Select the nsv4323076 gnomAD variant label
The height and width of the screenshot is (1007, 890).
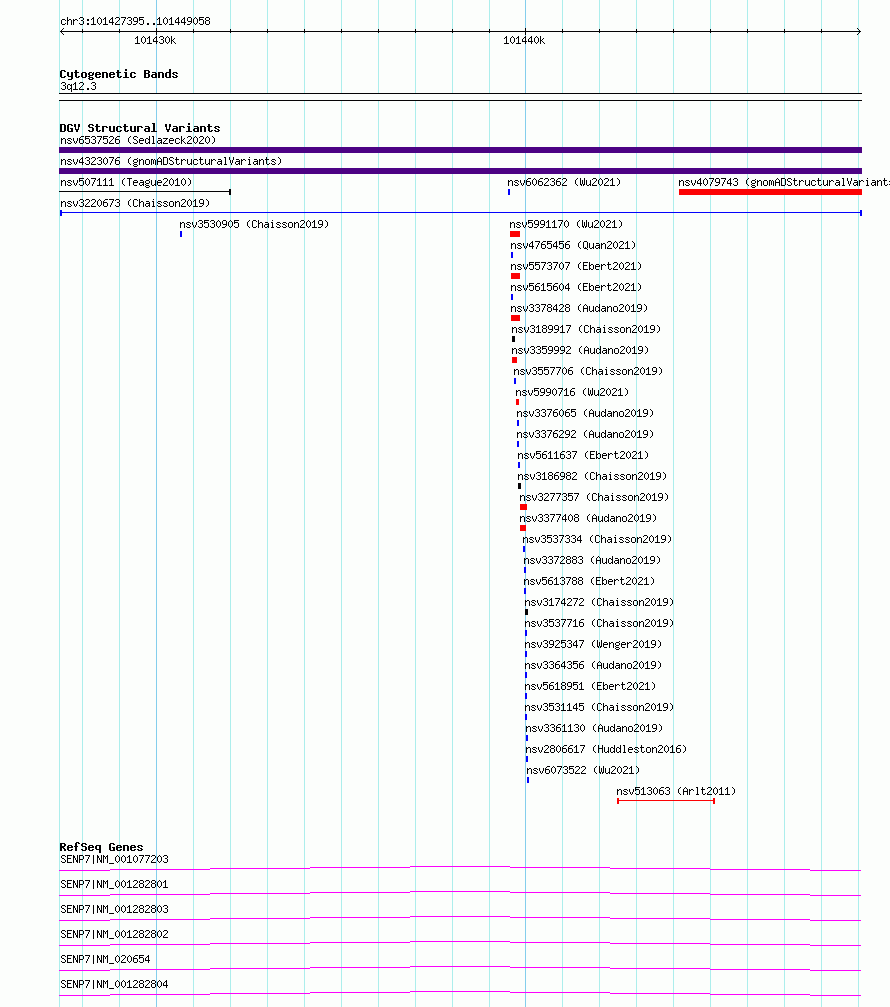[171, 162]
